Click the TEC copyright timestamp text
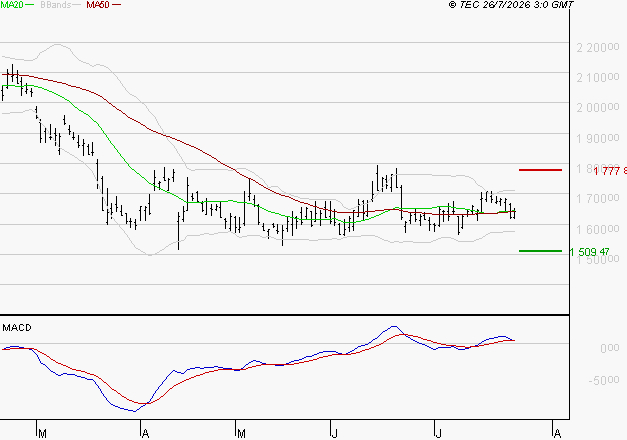Image resolution: width=627 pixels, height=440 pixels. coord(511,5)
